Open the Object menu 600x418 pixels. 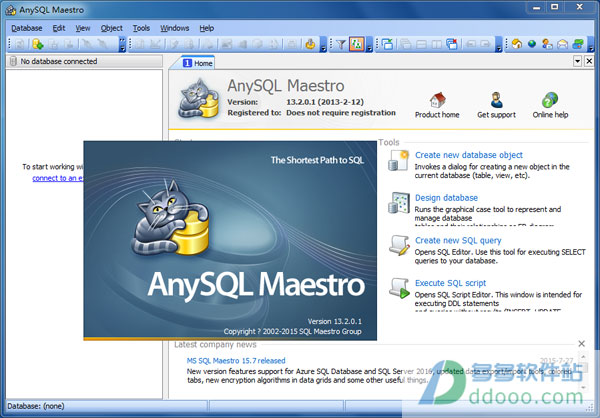(112, 28)
